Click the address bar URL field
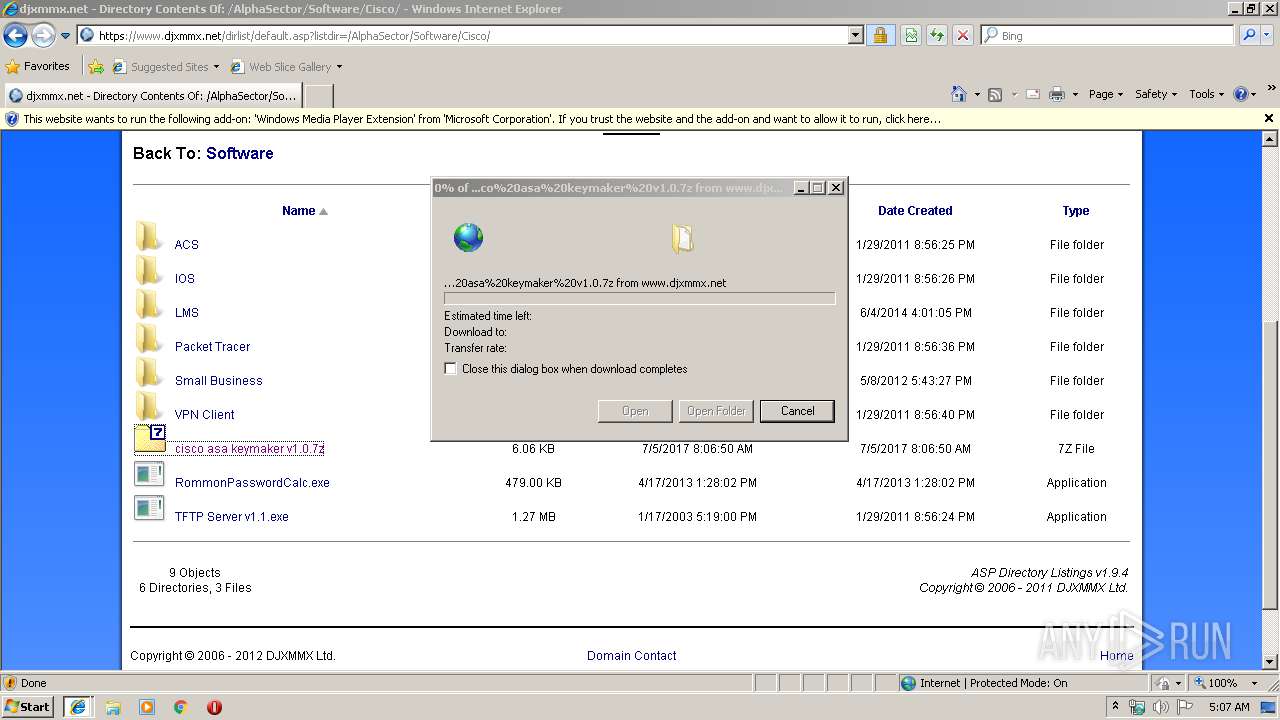The height and width of the screenshot is (720, 1280). point(462,35)
